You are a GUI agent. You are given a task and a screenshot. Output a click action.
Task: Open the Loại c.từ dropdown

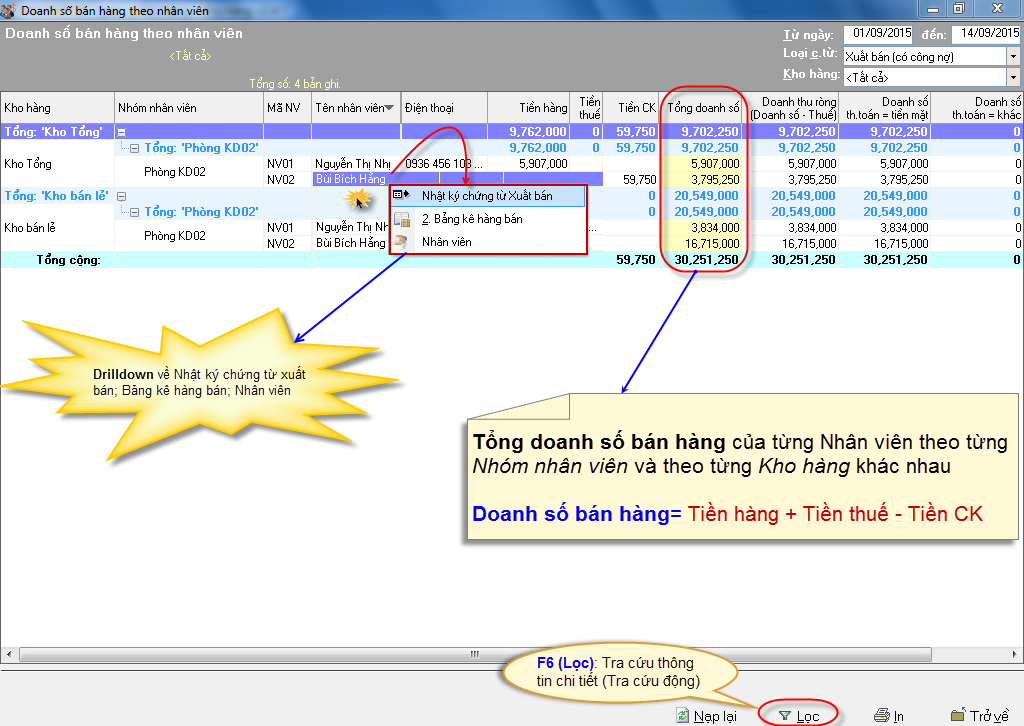pyautogui.click(x=1013, y=56)
